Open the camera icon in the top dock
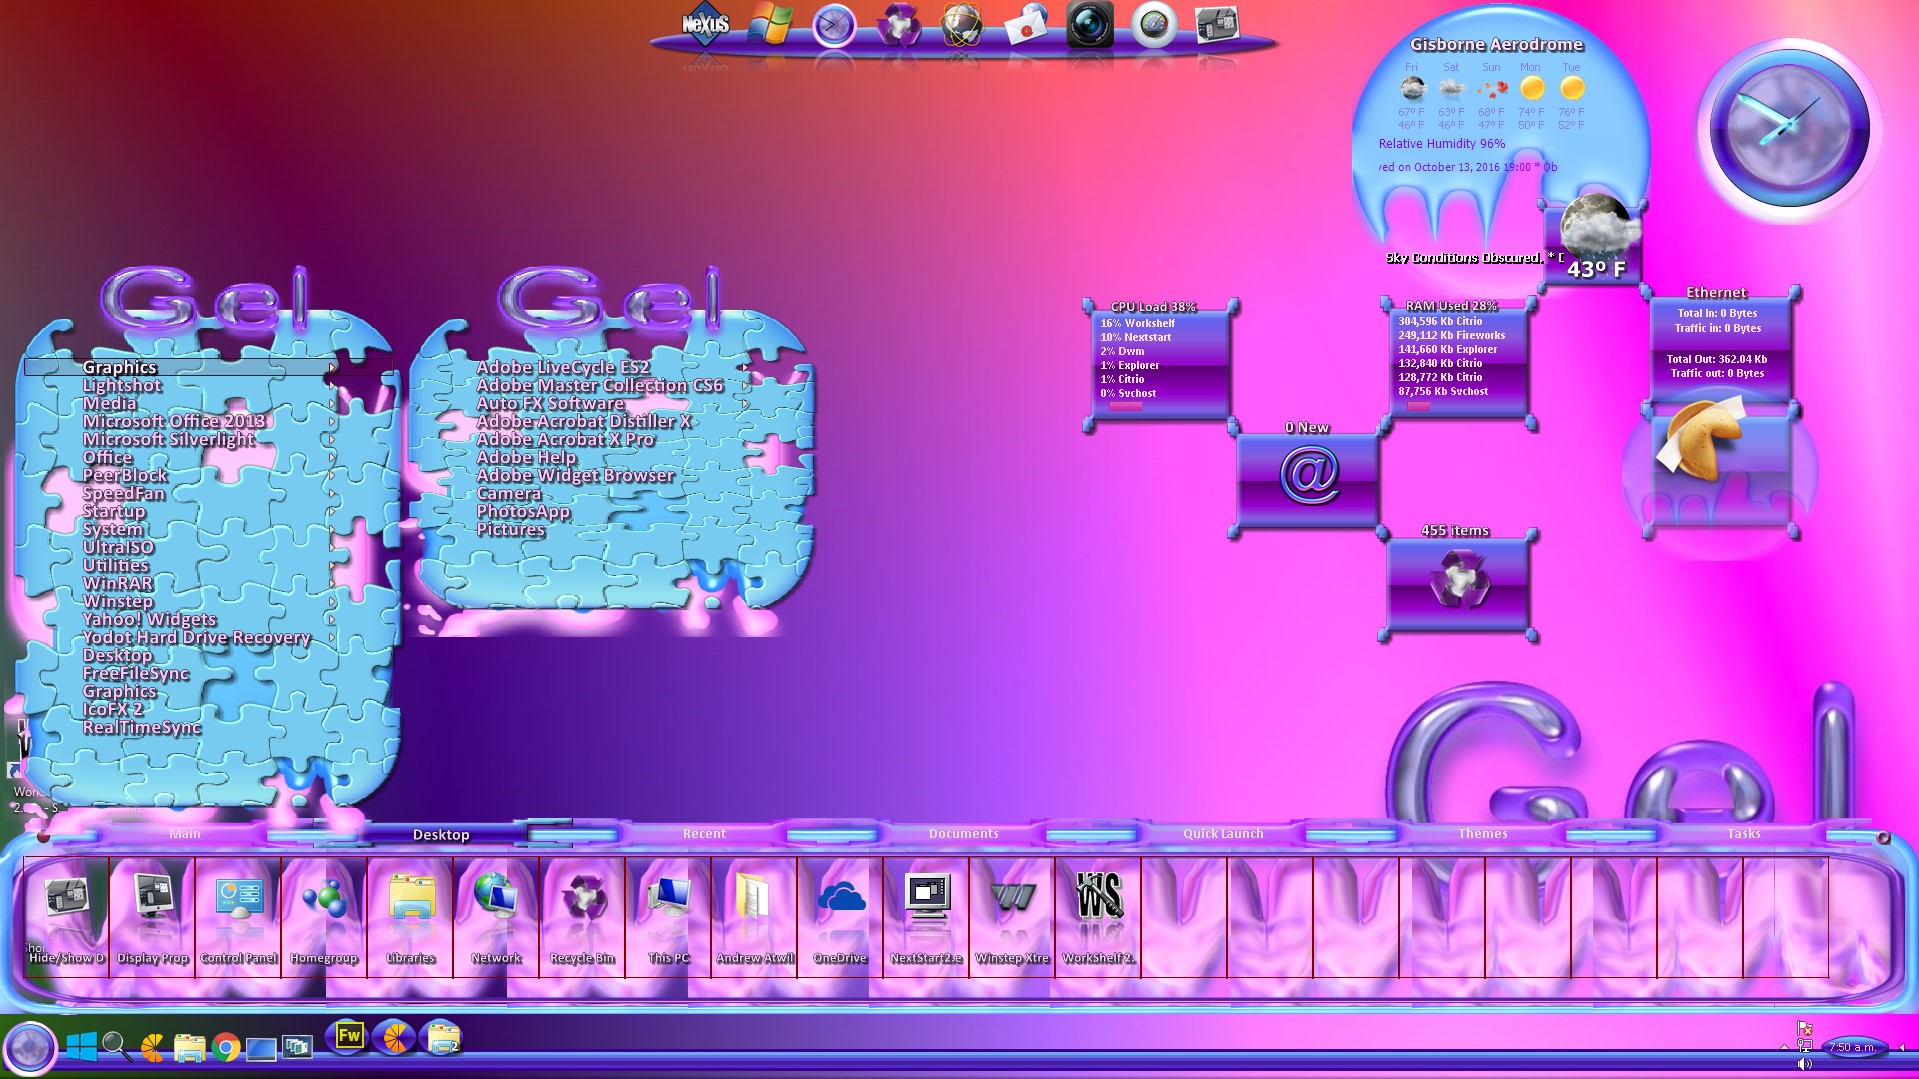Image resolution: width=1919 pixels, height=1079 pixels. coord(1089,25)
